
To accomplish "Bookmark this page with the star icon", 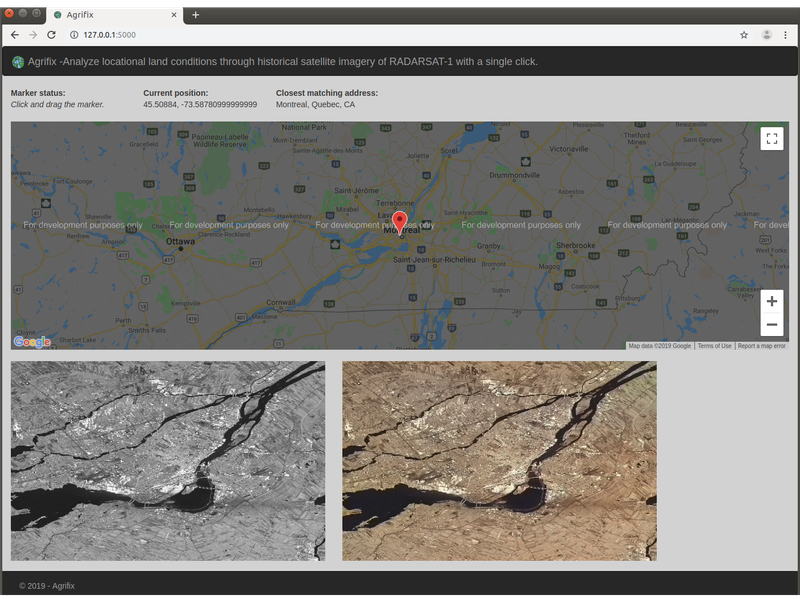I will 744,34.
